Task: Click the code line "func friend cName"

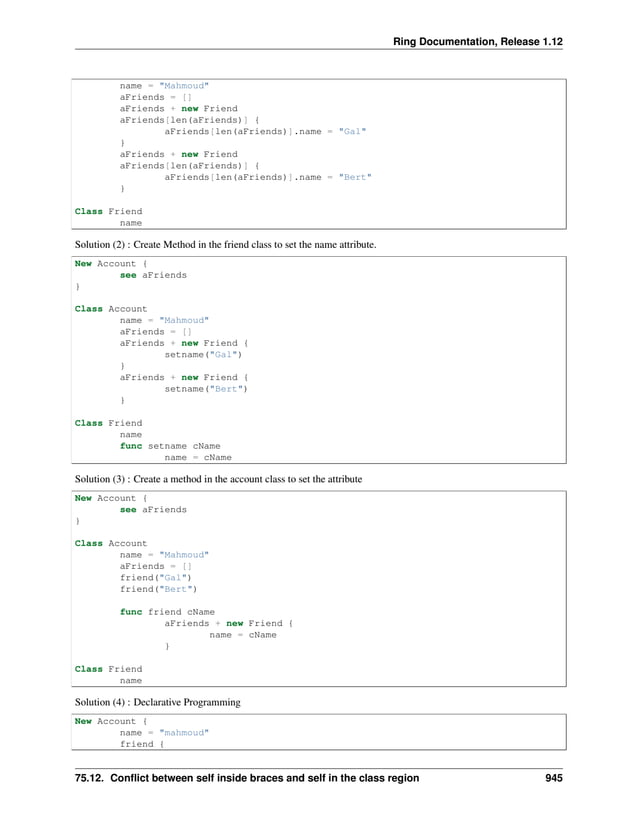Action: 167,612
